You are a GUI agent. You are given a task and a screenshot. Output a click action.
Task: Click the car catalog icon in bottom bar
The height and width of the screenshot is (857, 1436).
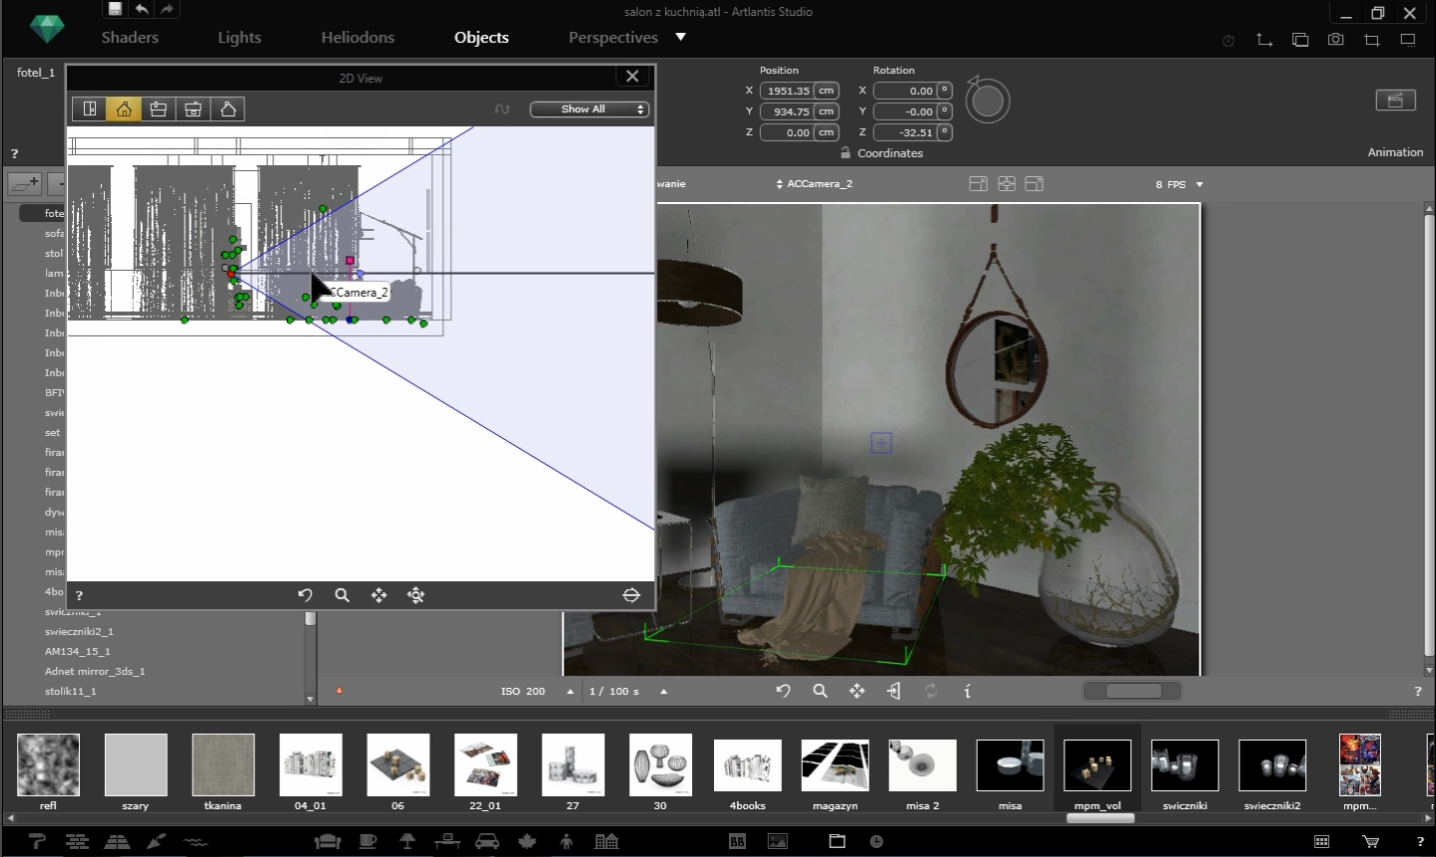pyautogui.click(x=487, y=841)
